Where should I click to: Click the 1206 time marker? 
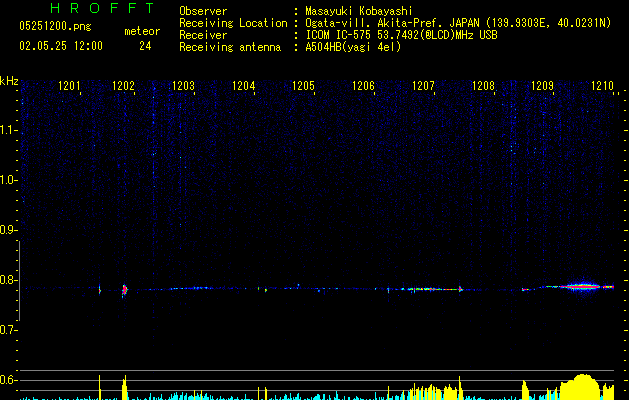click(x=363, y=85)
